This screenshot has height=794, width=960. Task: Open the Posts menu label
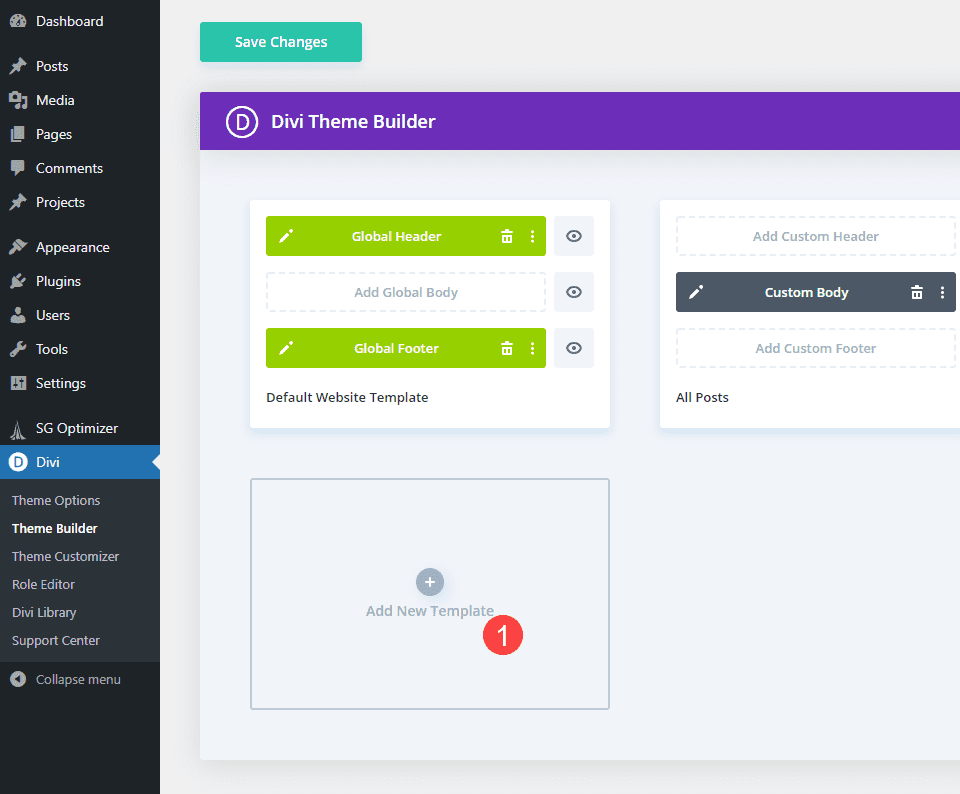pyautogui.click(x=52, y=66)
